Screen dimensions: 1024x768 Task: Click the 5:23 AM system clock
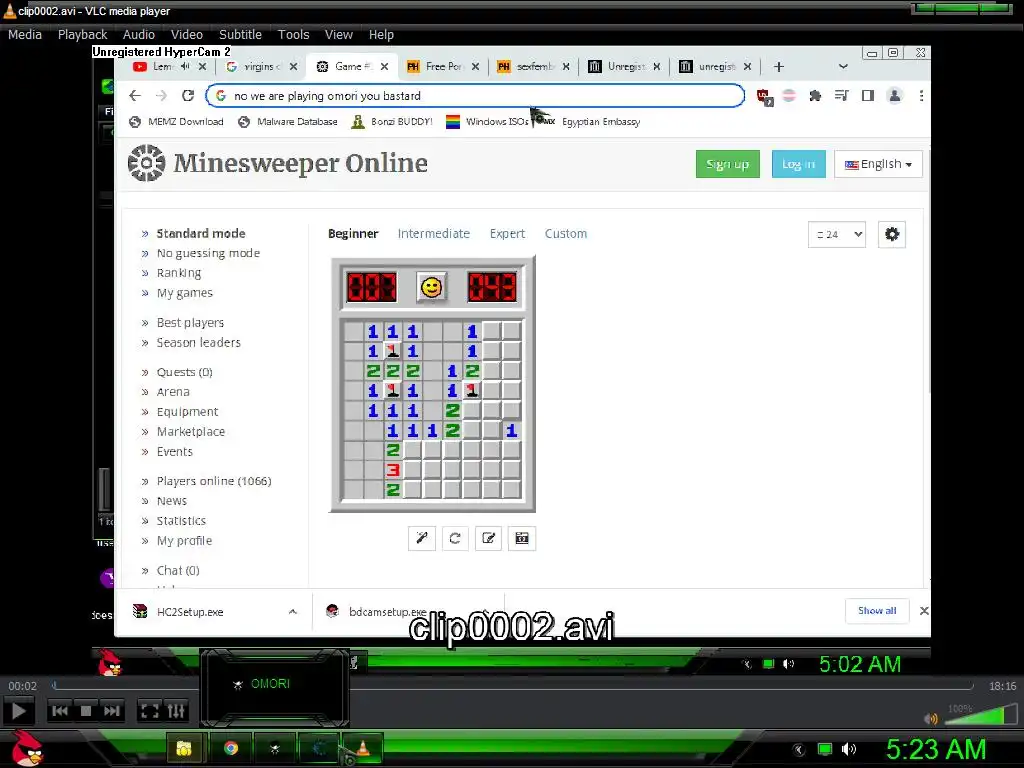click(x=936, y=749)
